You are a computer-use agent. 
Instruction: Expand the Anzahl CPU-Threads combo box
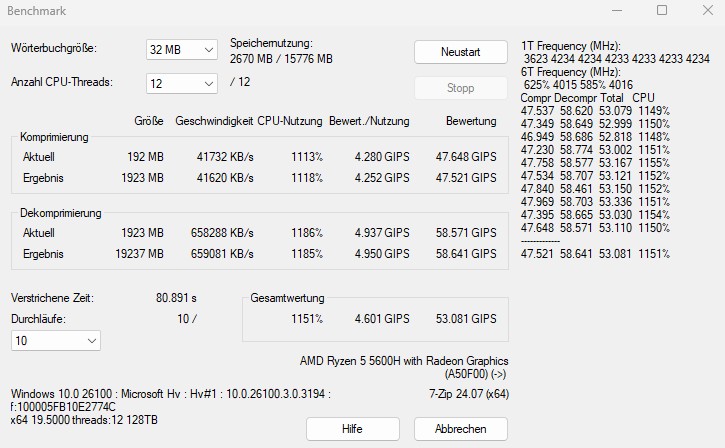181,82
